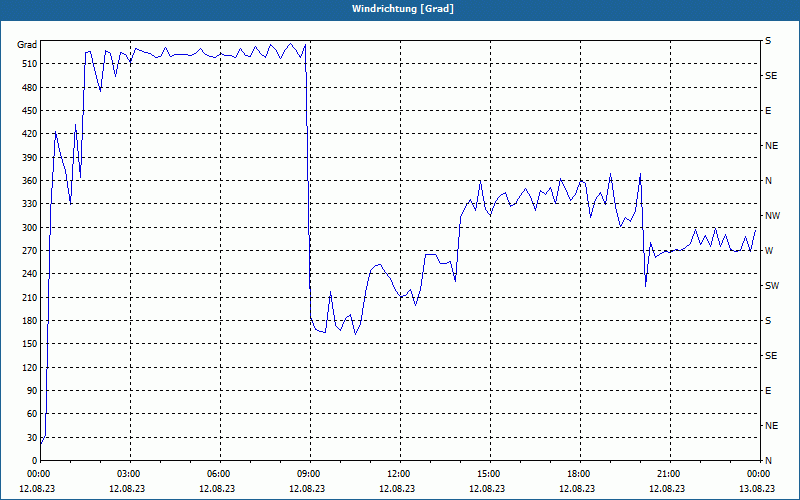The width and height of the screenshot is (800, 500).
Task: Click the 'Grad' unit label on the y-axis
Action: click(x=27, y=45)
